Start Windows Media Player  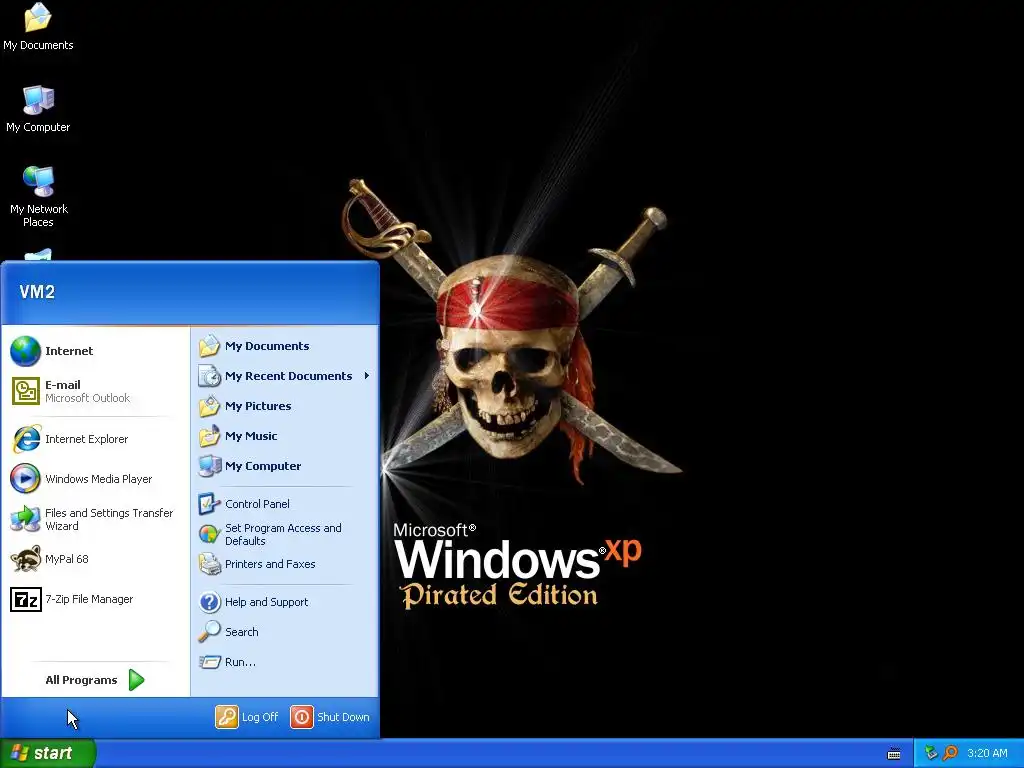(95, 479)
